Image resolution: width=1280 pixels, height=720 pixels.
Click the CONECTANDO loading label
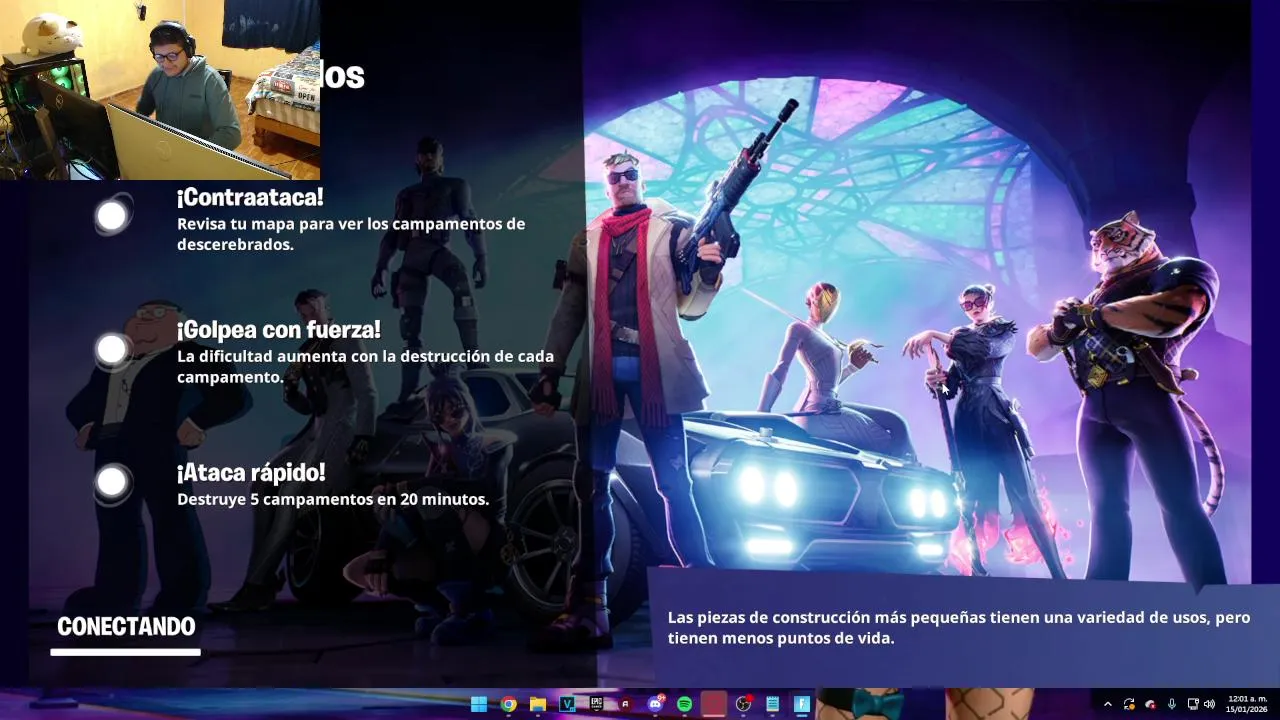(x=126, y=627)
